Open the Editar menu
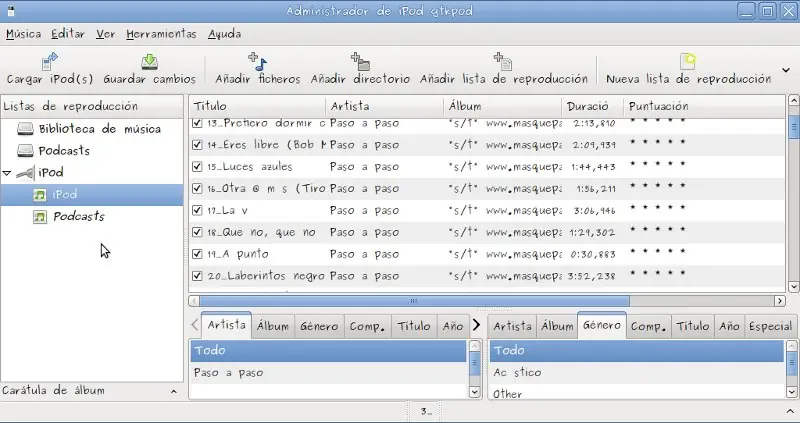This screenshot has width=800, height=423. pos(68,34)
